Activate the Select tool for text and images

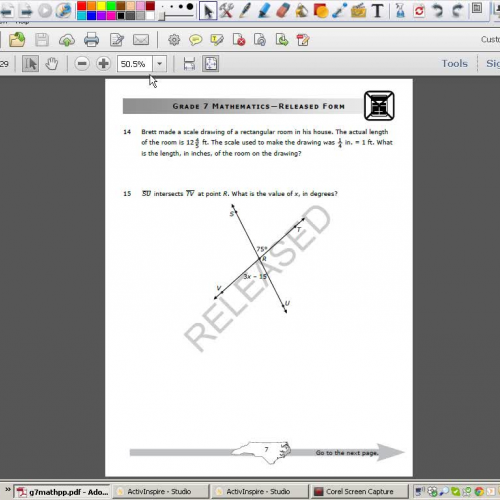click(x=30, y=63)
